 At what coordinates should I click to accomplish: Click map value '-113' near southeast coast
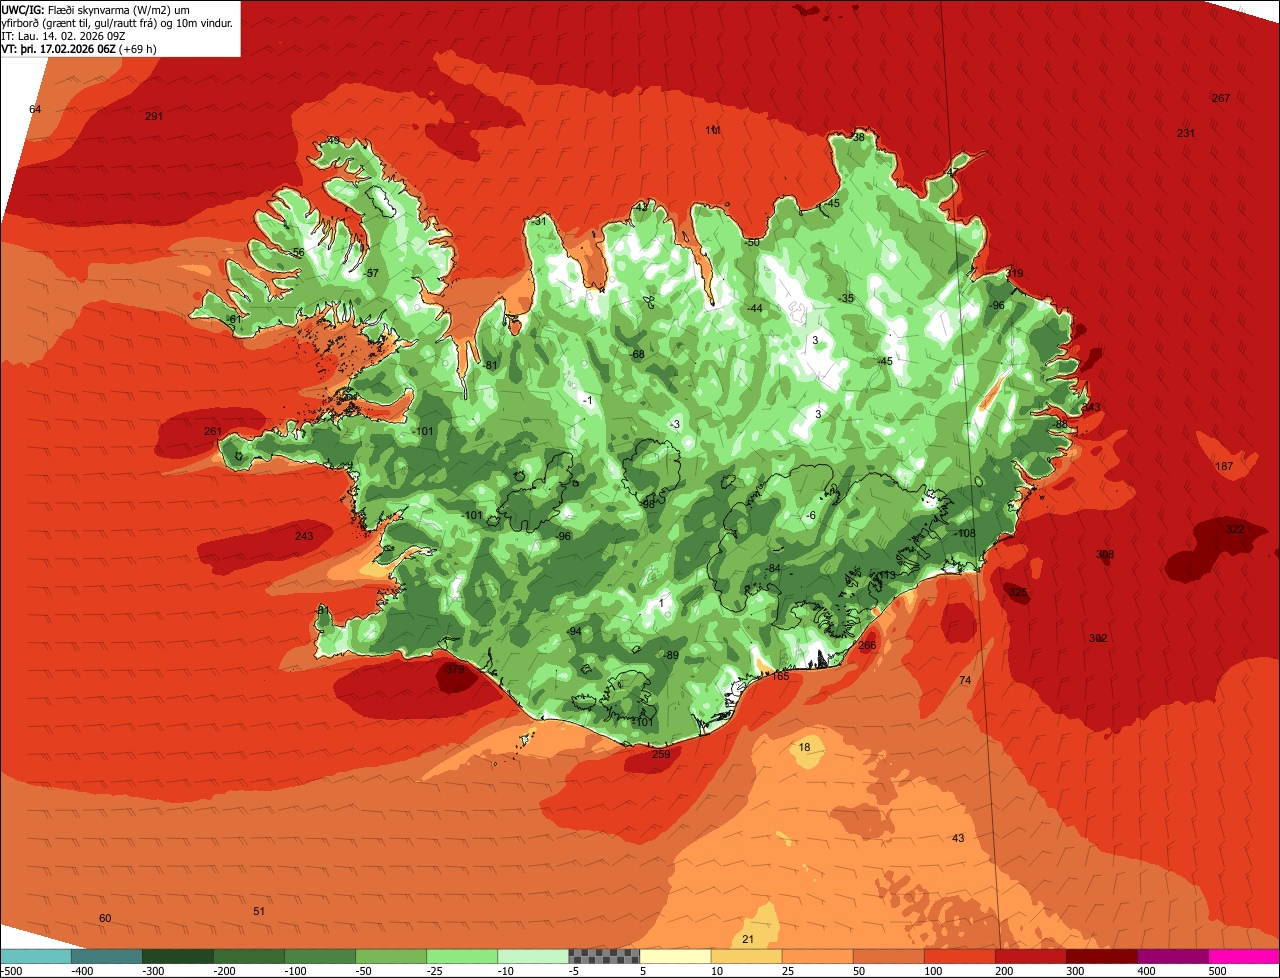[x=885, y=575]
